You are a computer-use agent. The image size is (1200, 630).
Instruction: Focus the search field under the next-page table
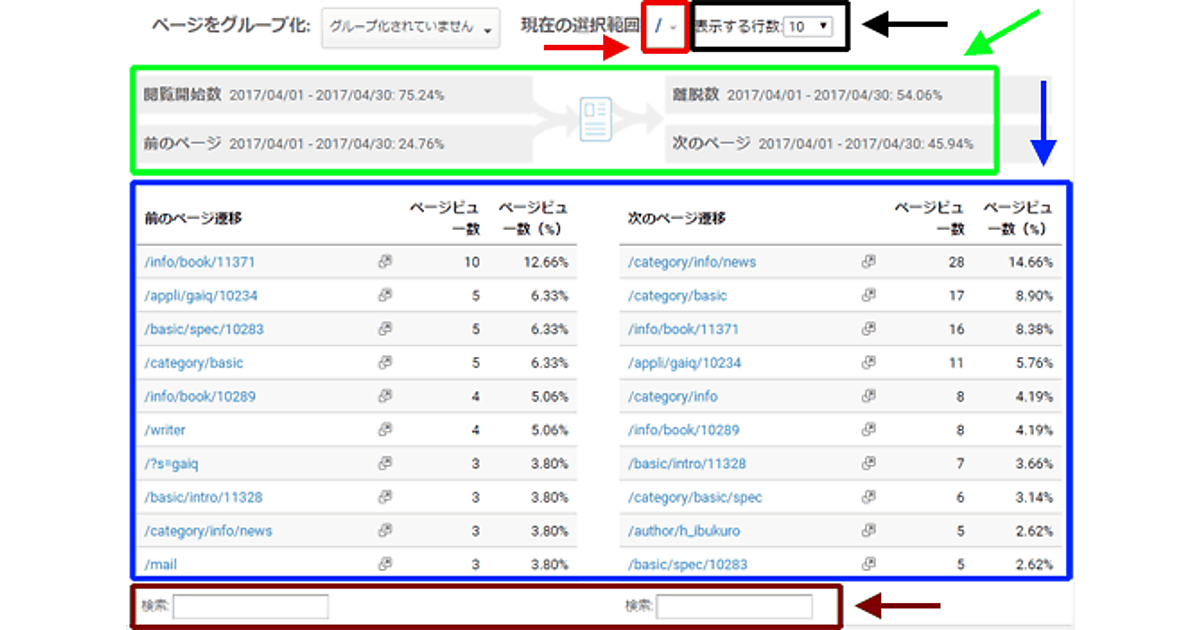[x=734, y=606]
